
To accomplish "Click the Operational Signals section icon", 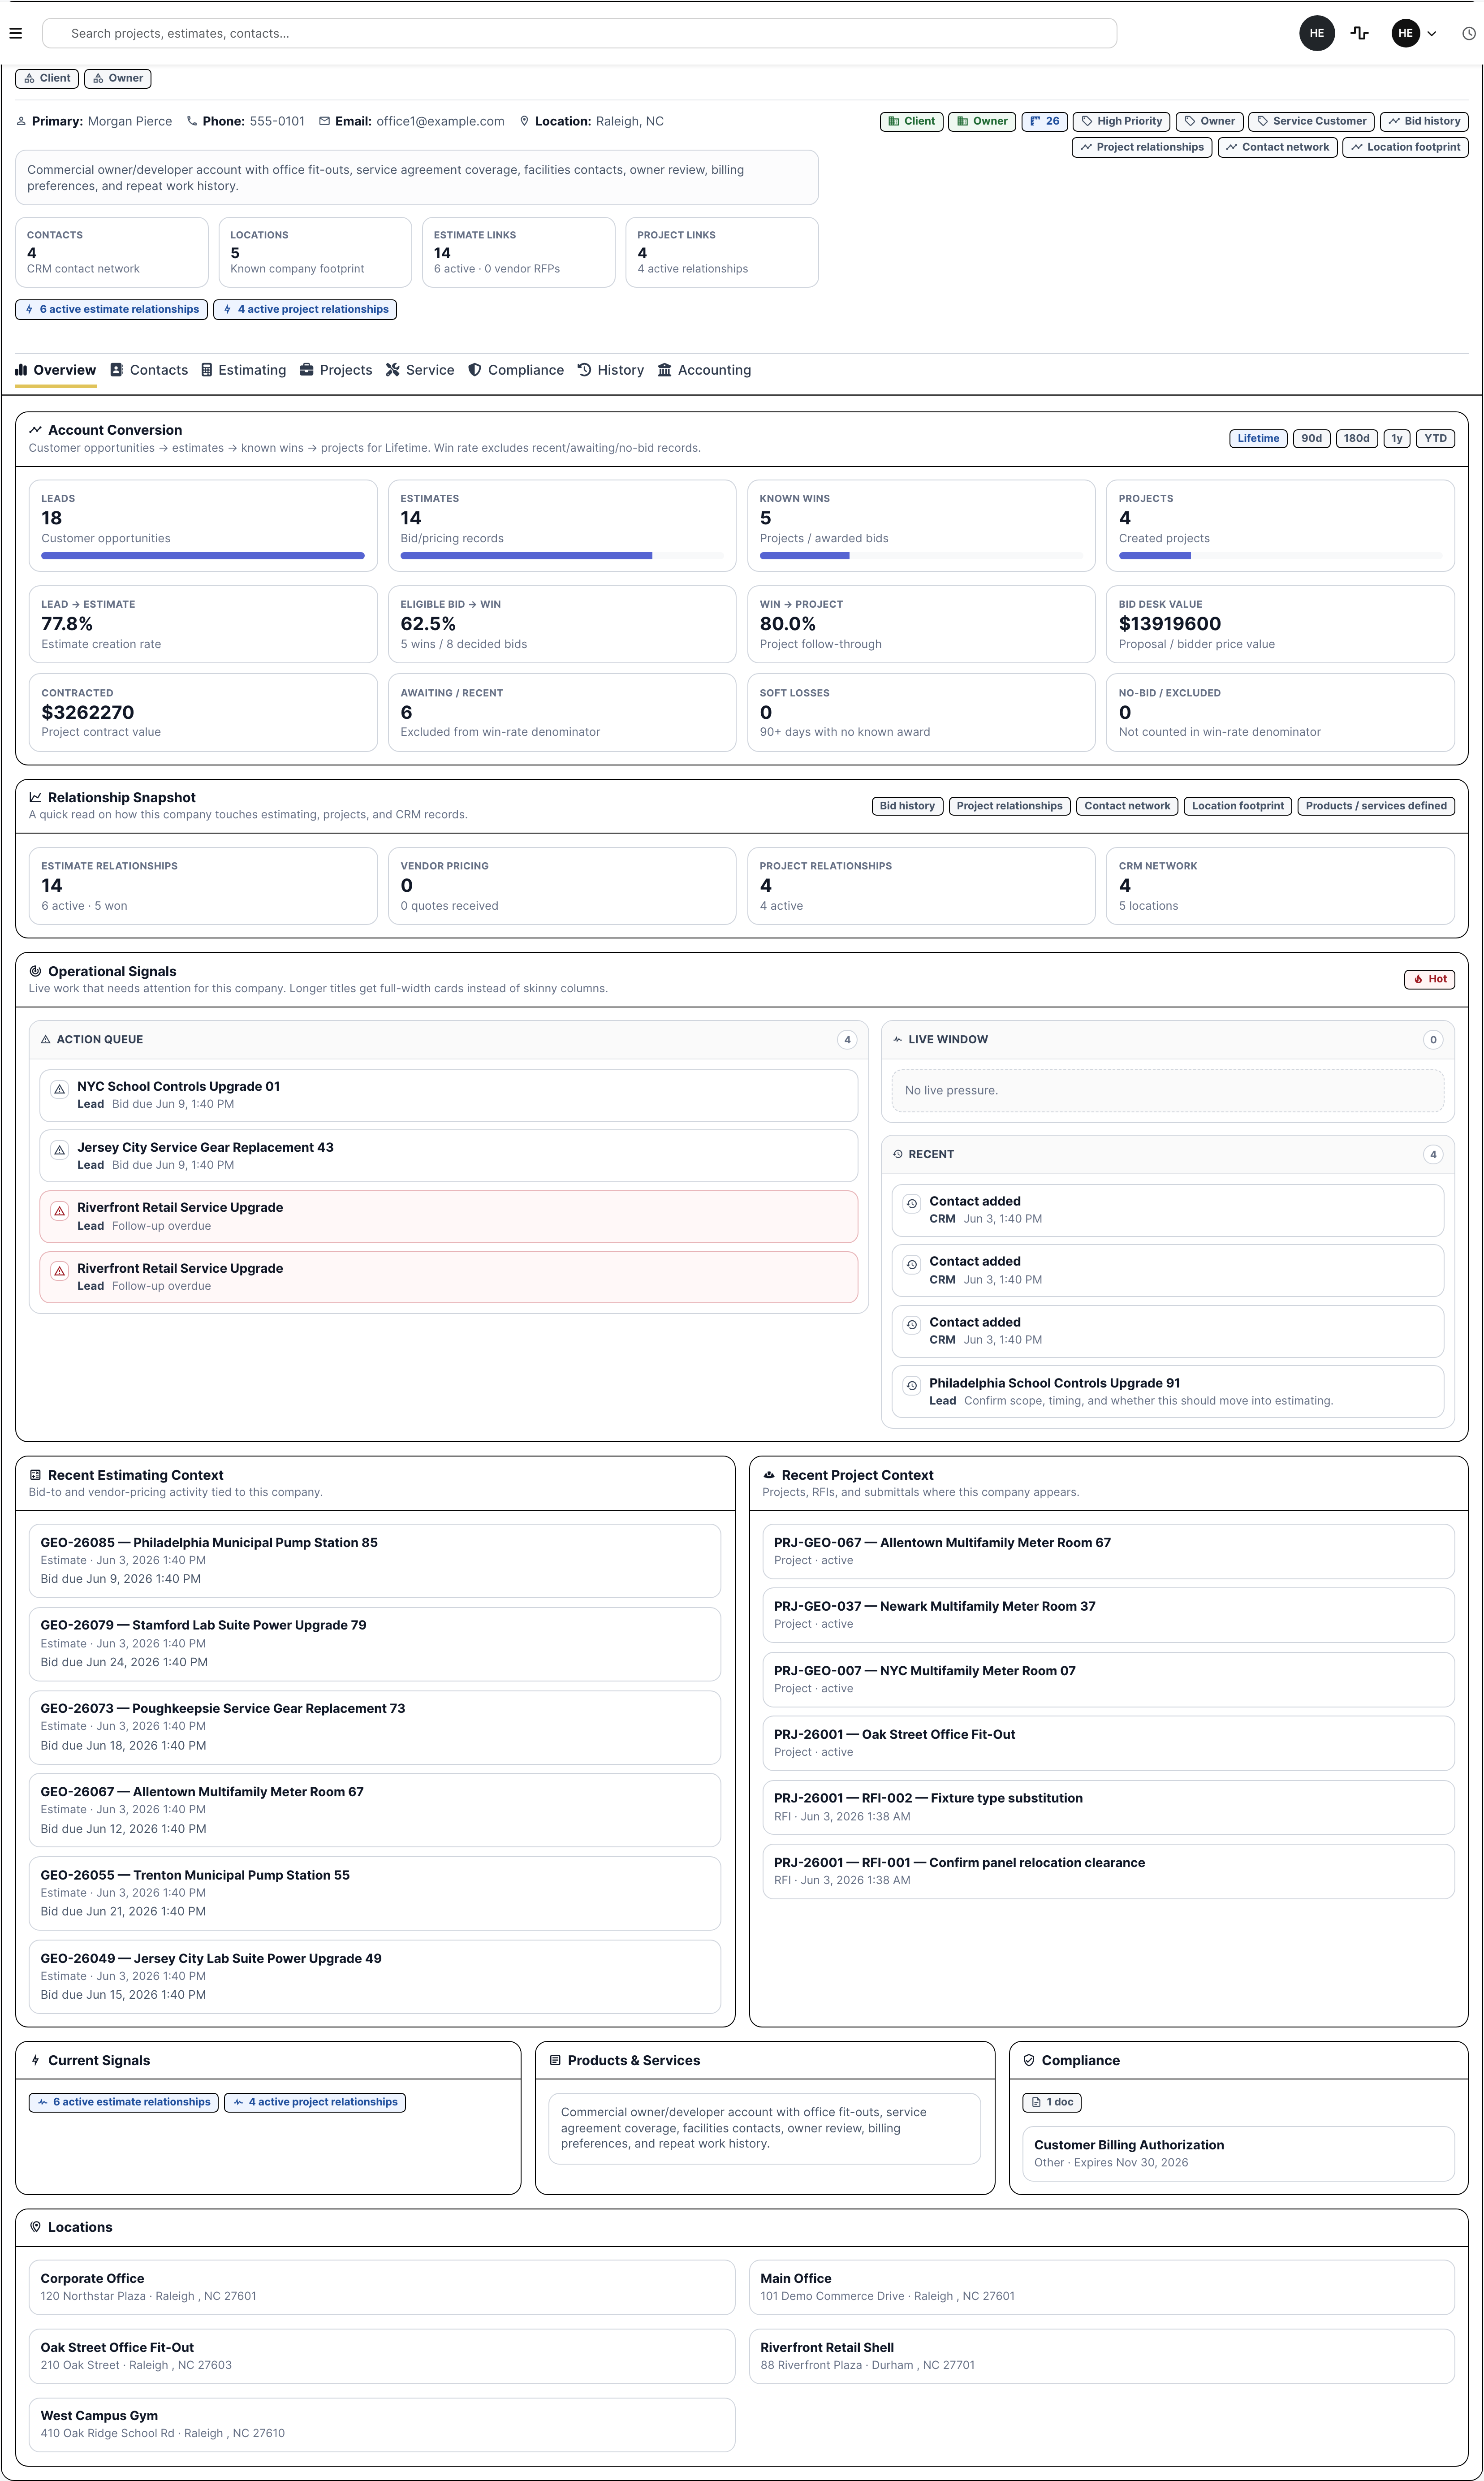I will 35,971.
